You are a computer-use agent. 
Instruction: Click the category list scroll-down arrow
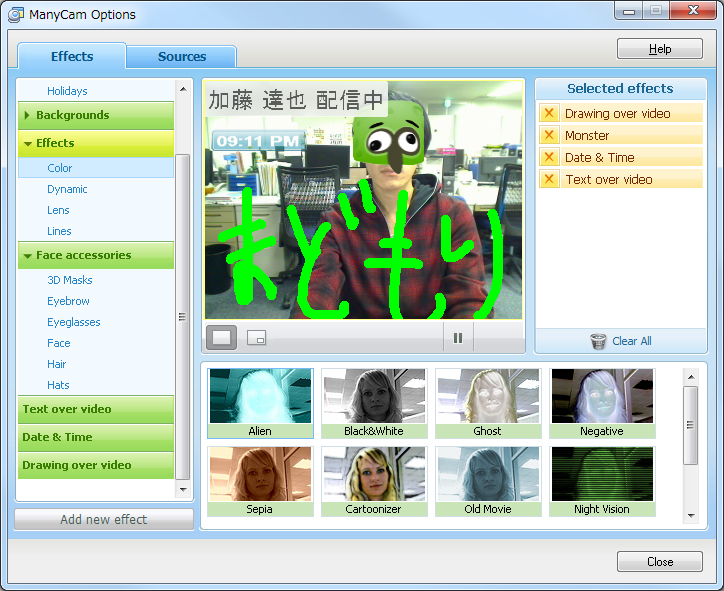[183, 489]
